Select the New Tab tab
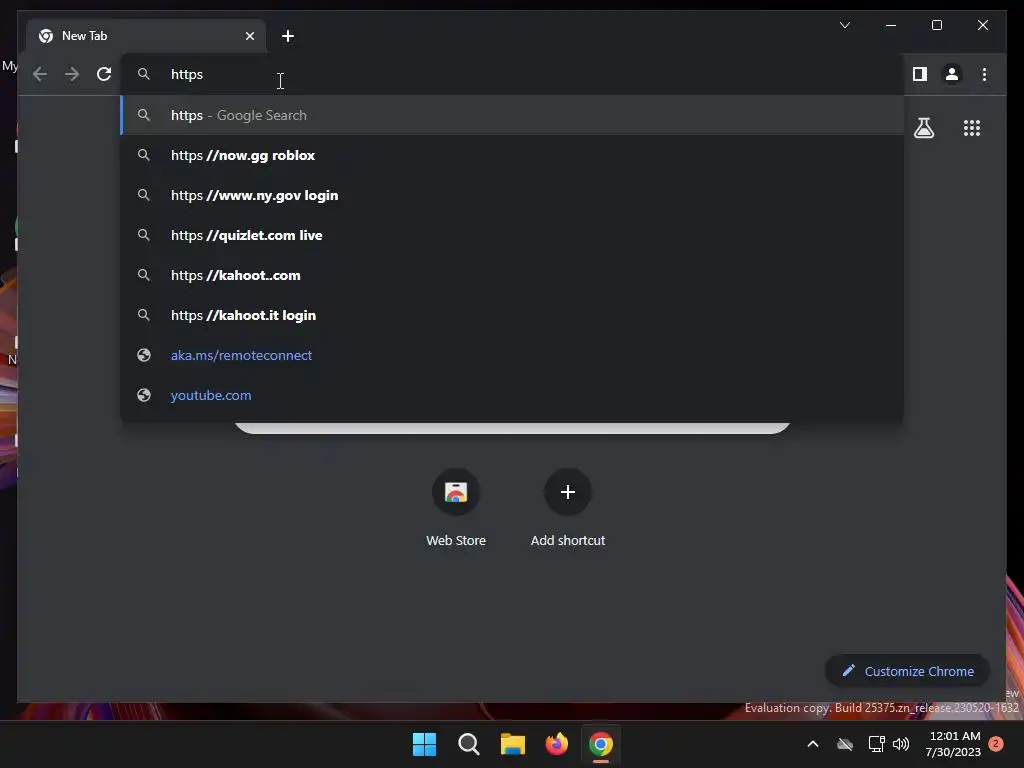 click(146, 36)
